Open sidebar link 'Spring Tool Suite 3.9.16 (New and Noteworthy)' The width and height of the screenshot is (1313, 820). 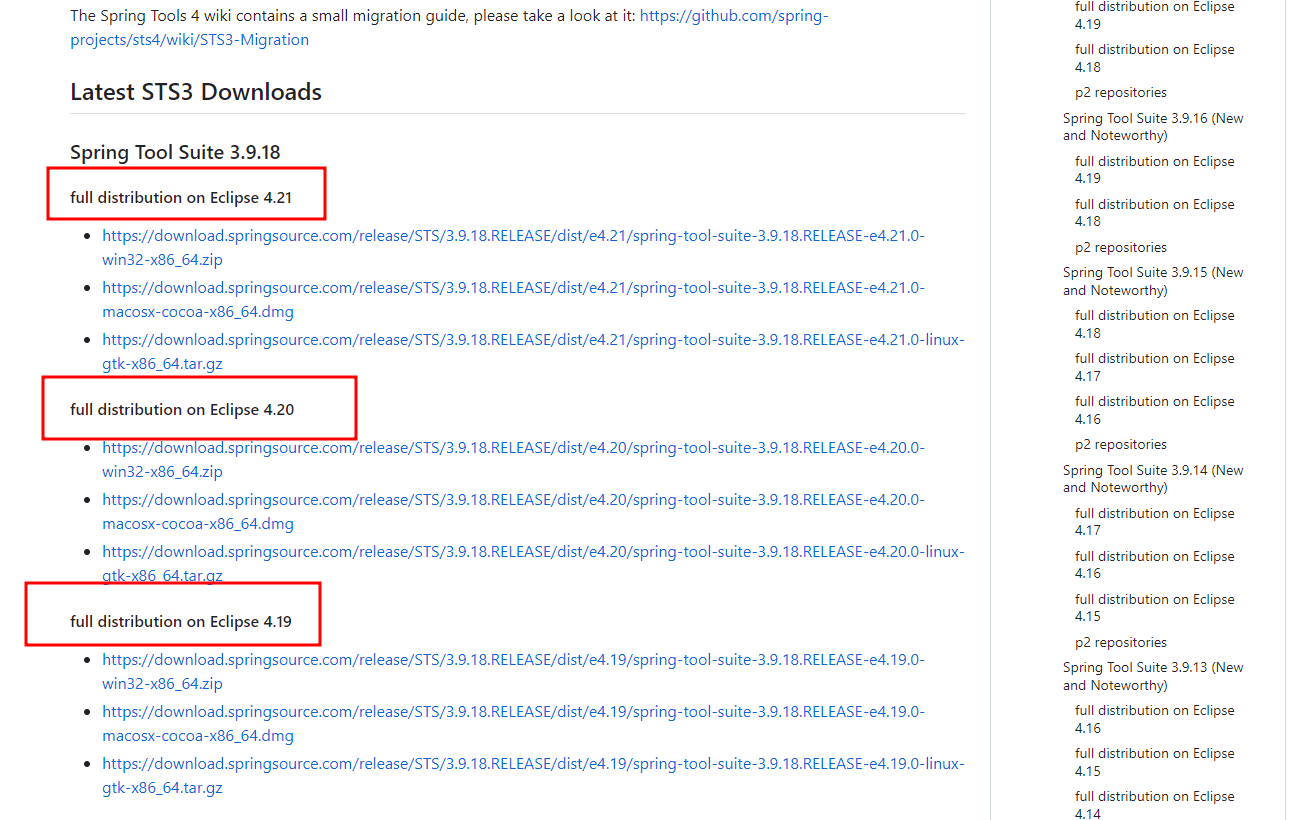(x=1153, y=127)
